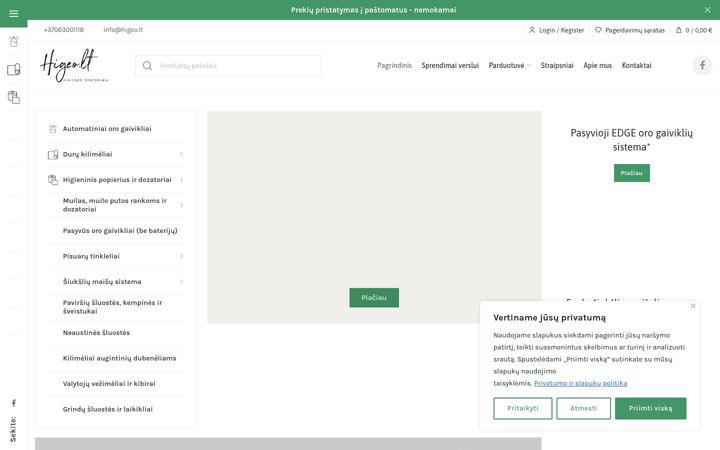
Task: Open Straipsniai in the navigation
Action: click(557, 65)
